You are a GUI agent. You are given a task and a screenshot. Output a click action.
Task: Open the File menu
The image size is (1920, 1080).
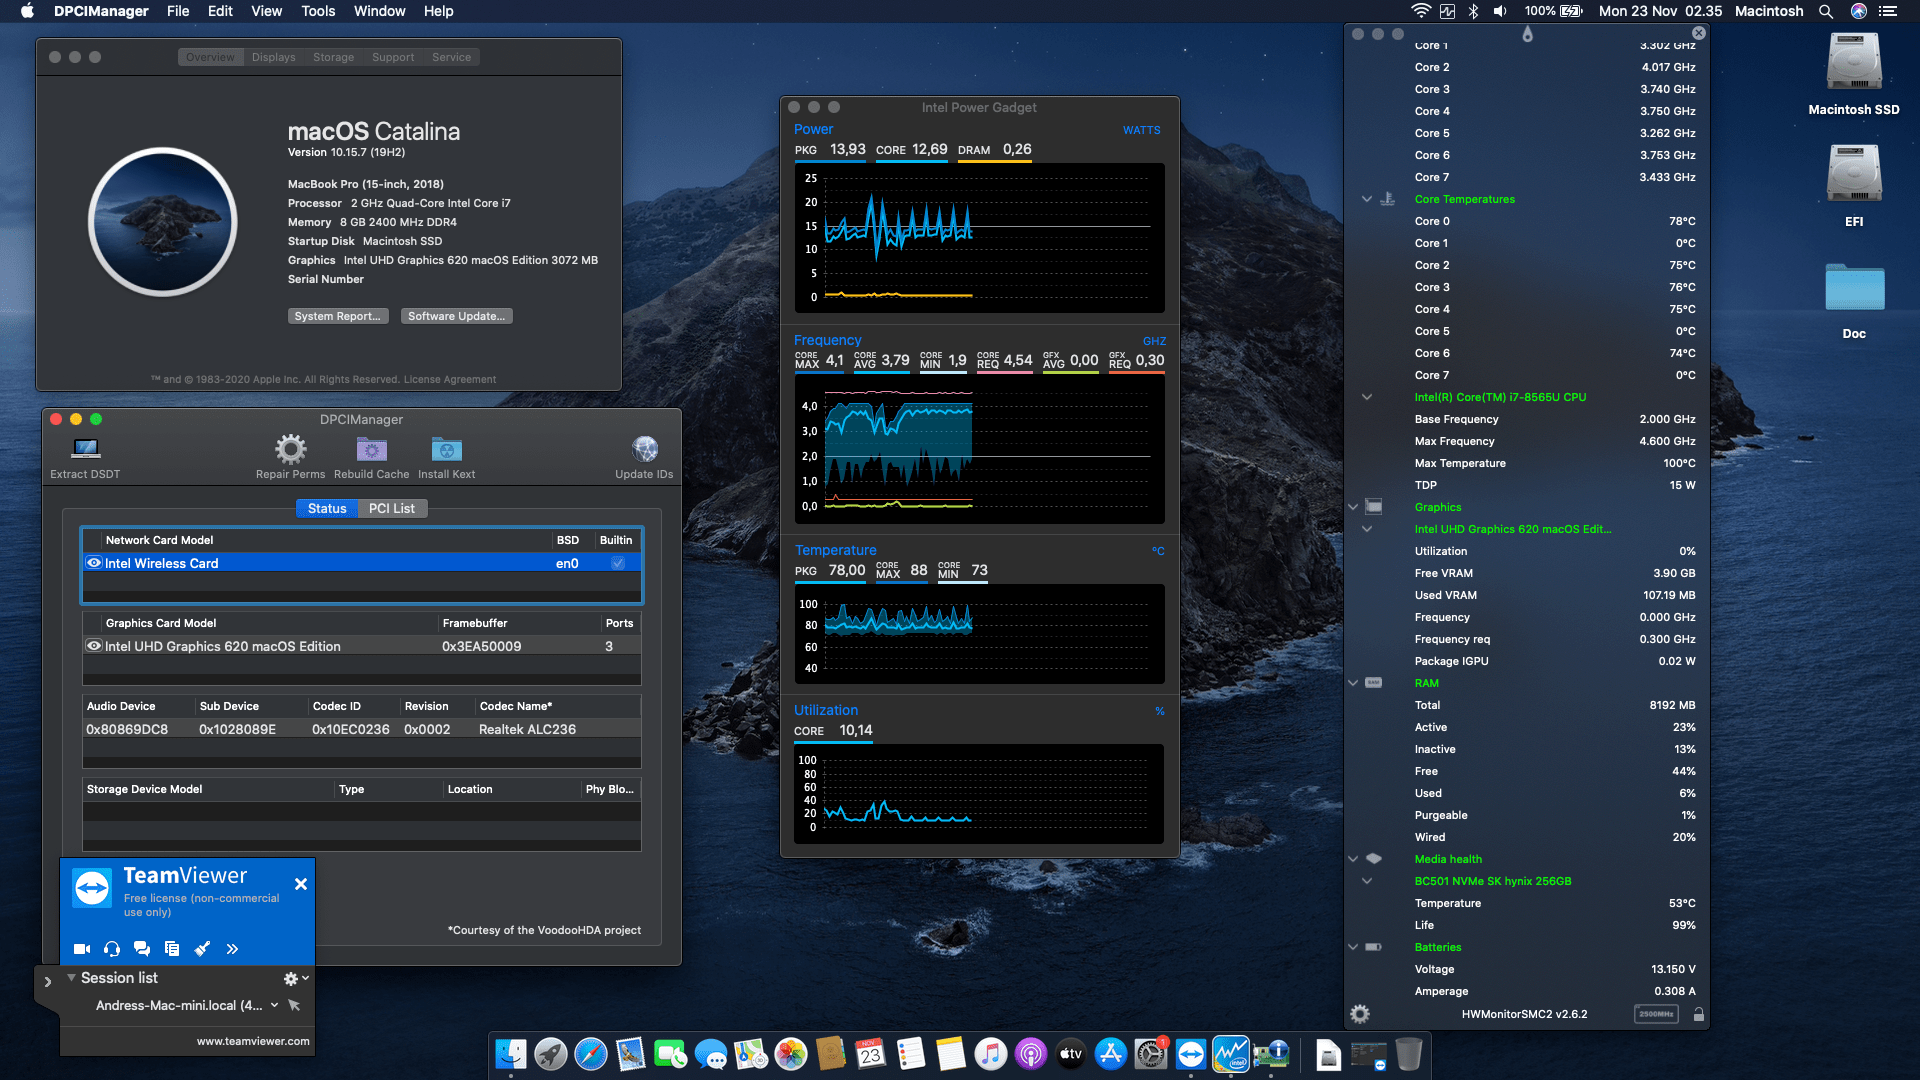tap(178, 11)
